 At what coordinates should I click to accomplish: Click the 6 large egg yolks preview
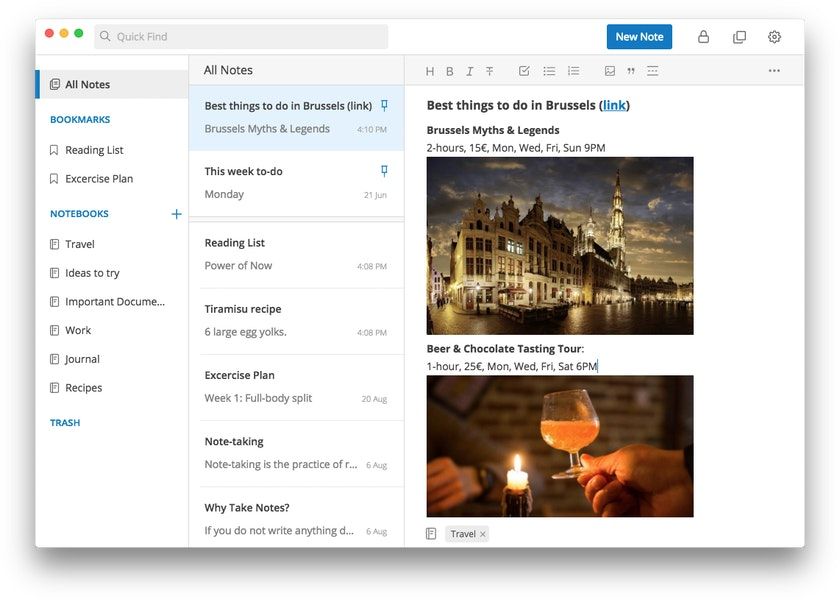(245, 332)
